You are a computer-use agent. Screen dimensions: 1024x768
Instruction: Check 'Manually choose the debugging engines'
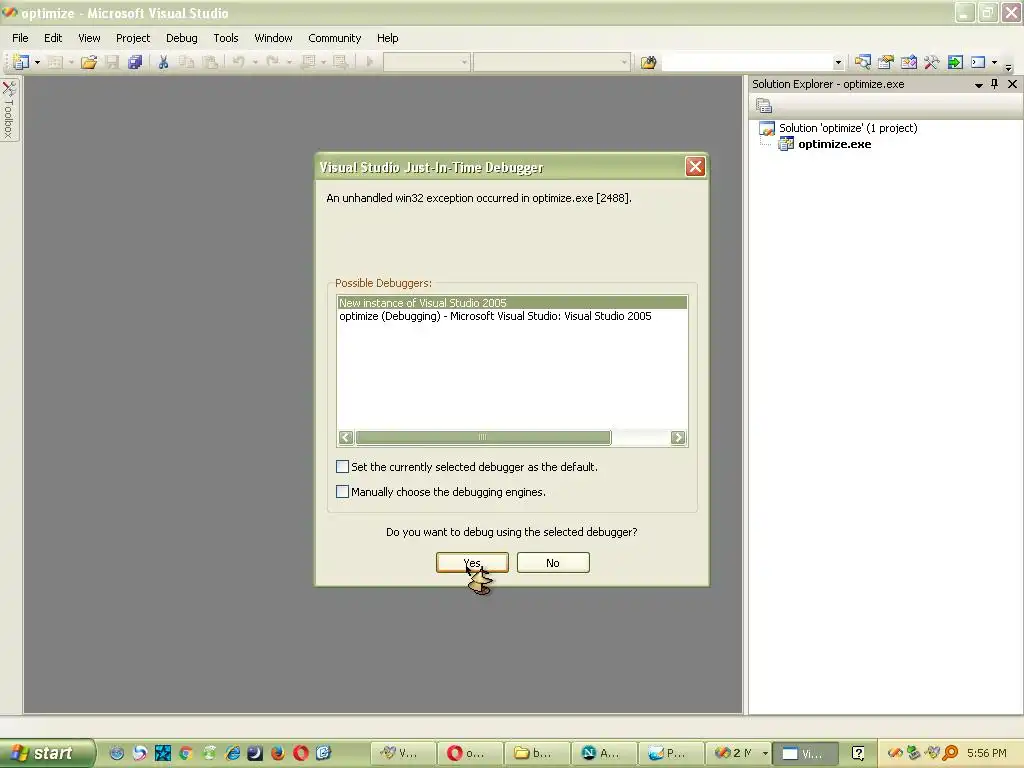coord(342,492)
